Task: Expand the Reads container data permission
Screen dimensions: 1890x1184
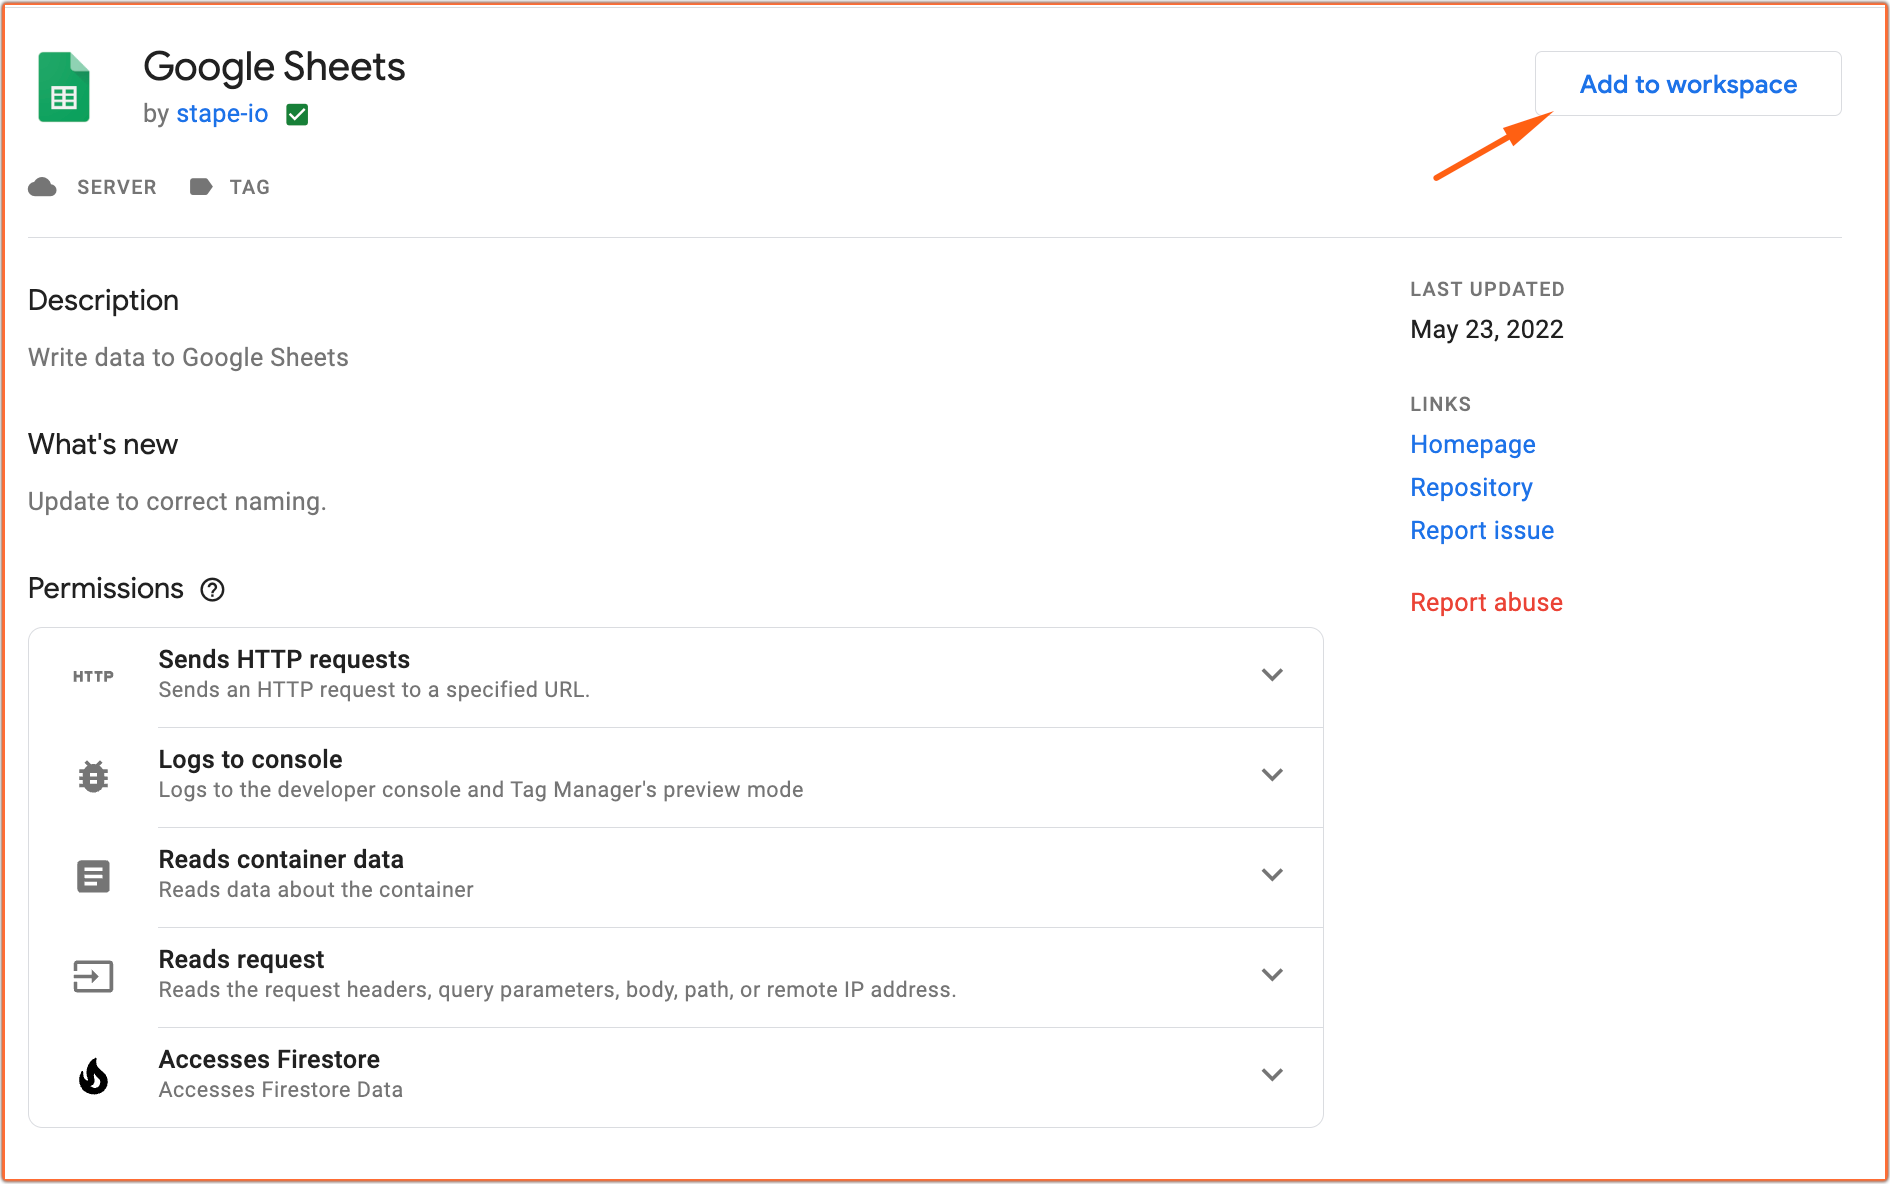Action: tap(1272, 875)
